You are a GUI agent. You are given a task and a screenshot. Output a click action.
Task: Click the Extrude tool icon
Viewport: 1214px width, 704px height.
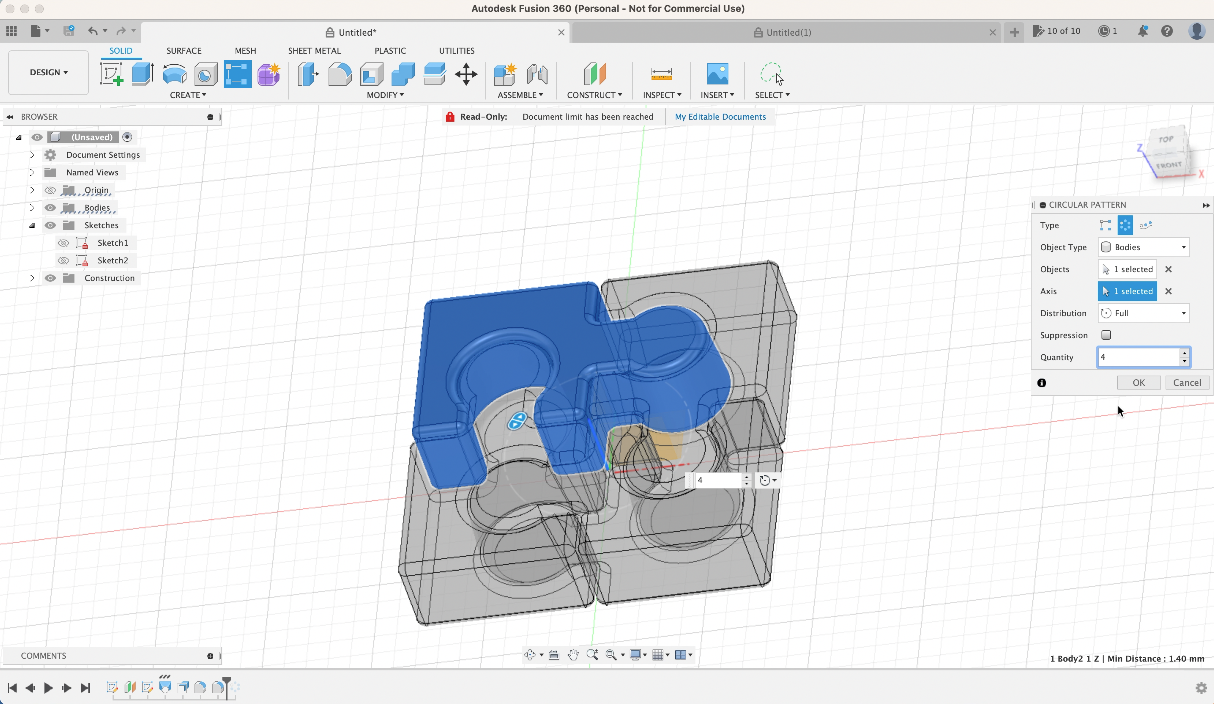pos(142,74)
